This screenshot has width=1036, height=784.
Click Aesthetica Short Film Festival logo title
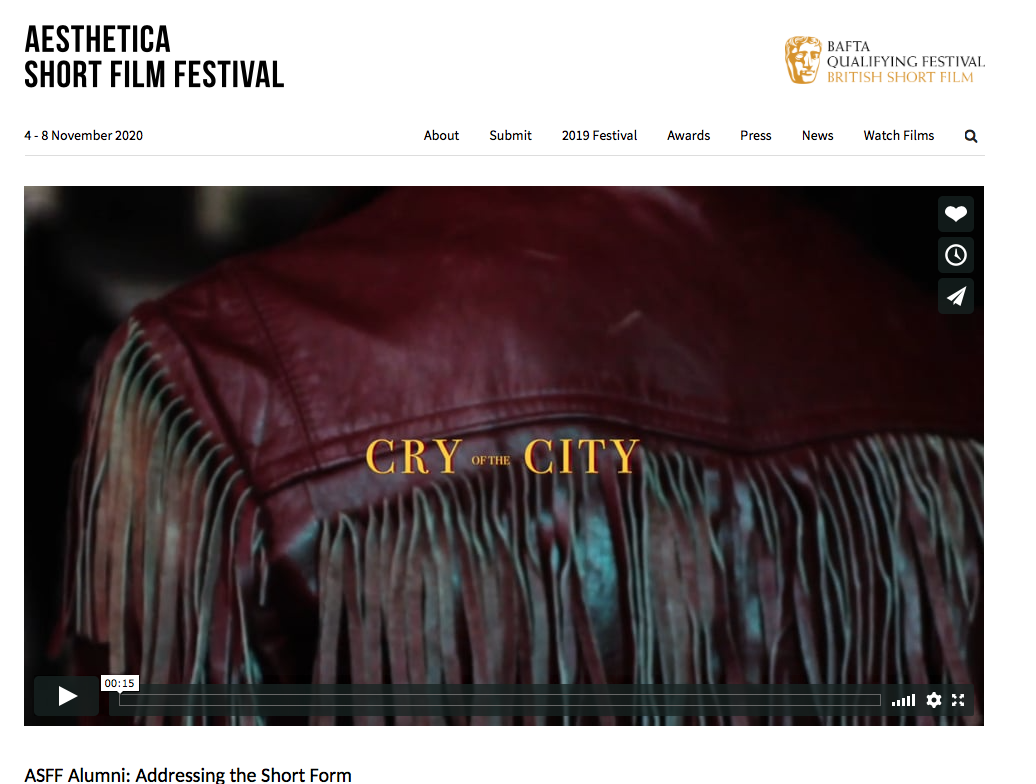tap(154, 57)
